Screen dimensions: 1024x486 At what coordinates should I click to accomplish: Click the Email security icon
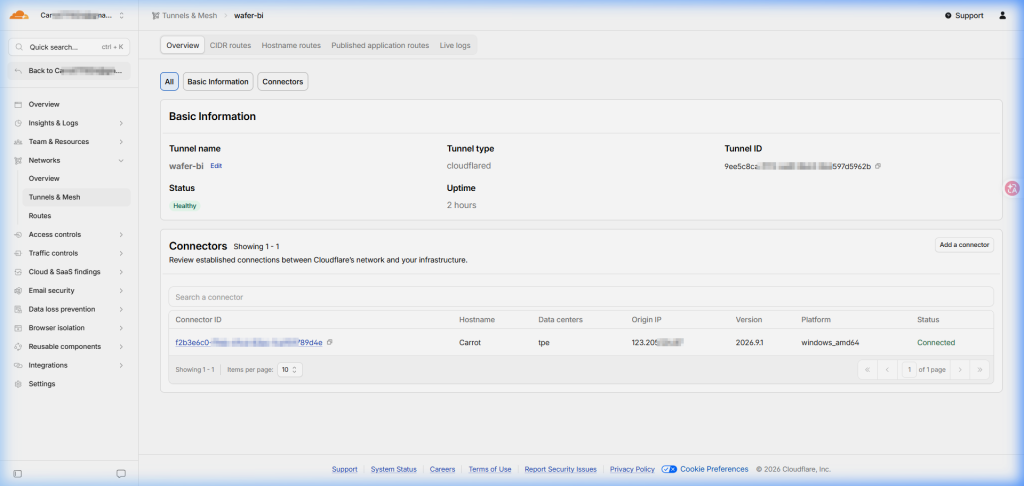[x=18, y=291]
